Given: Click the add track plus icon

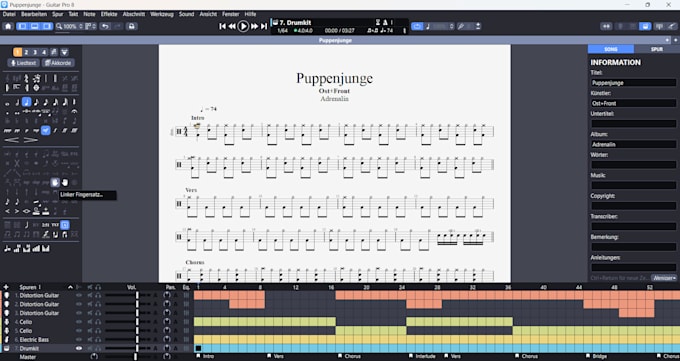Looking at the screenshot, I should coord(6,287).
